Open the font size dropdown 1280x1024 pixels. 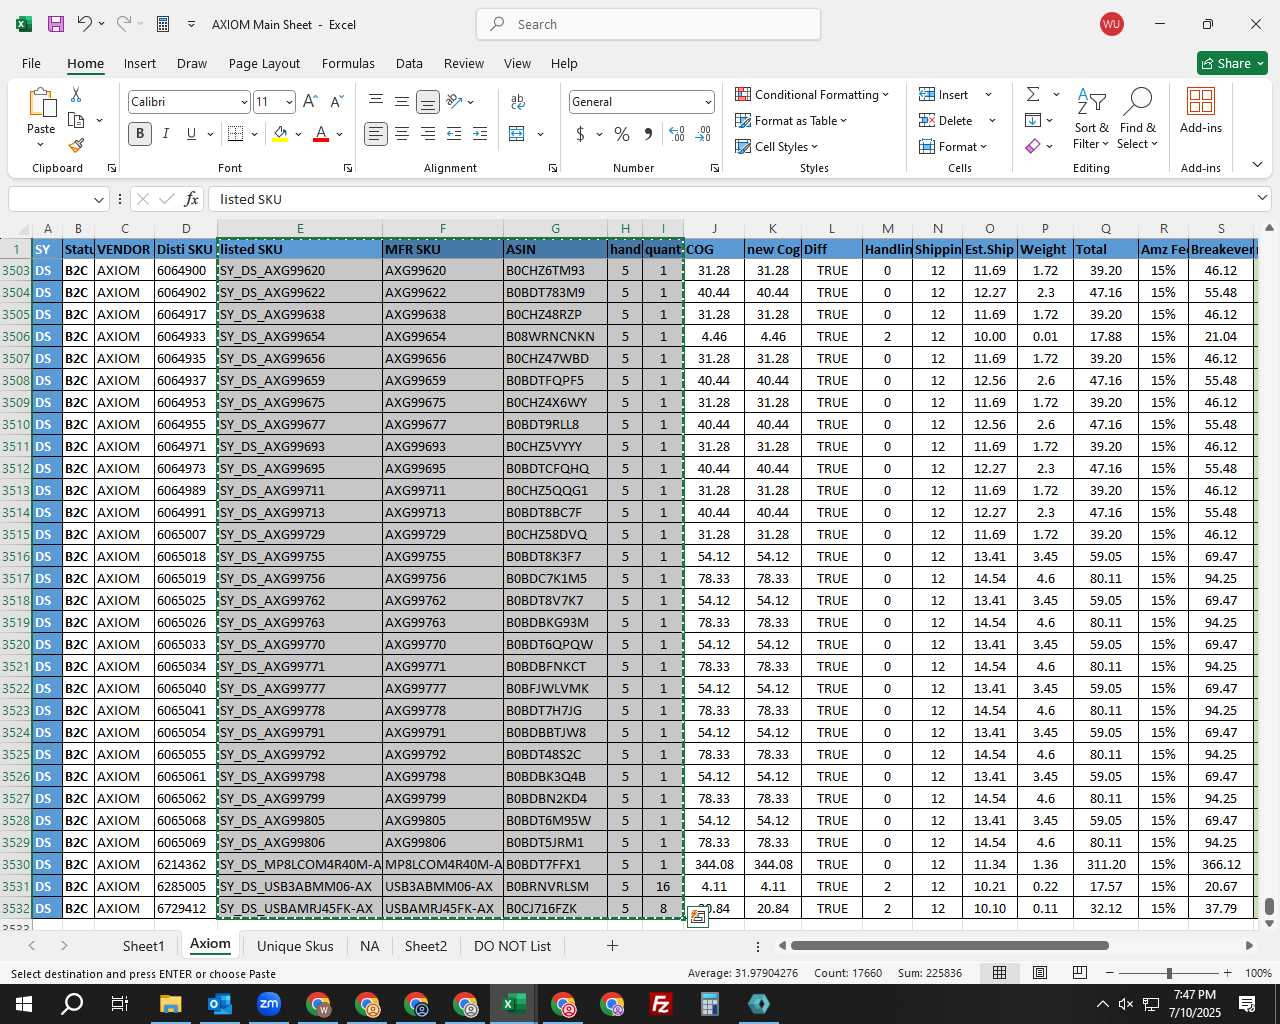289,102
